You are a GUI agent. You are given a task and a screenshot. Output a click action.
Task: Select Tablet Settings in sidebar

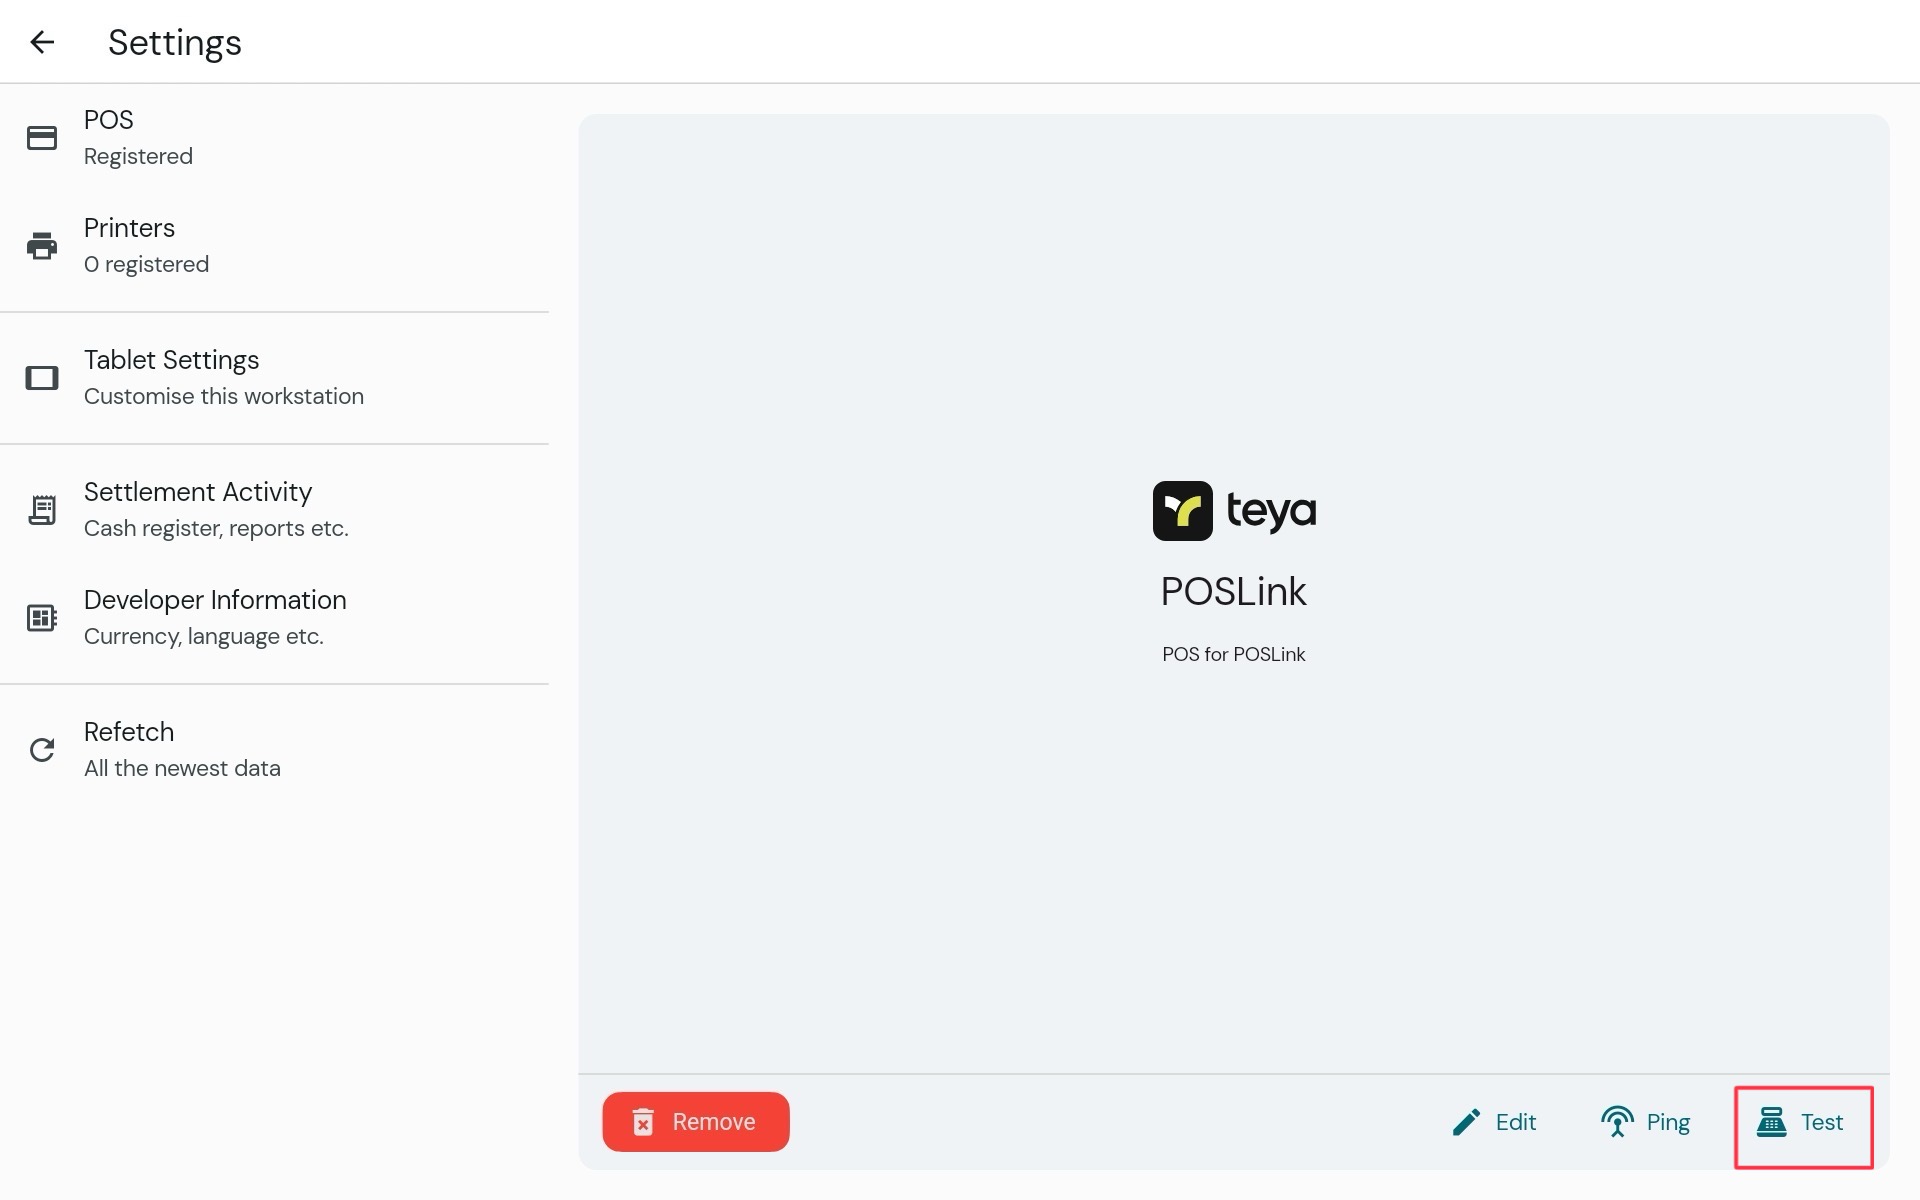point(274,378)
